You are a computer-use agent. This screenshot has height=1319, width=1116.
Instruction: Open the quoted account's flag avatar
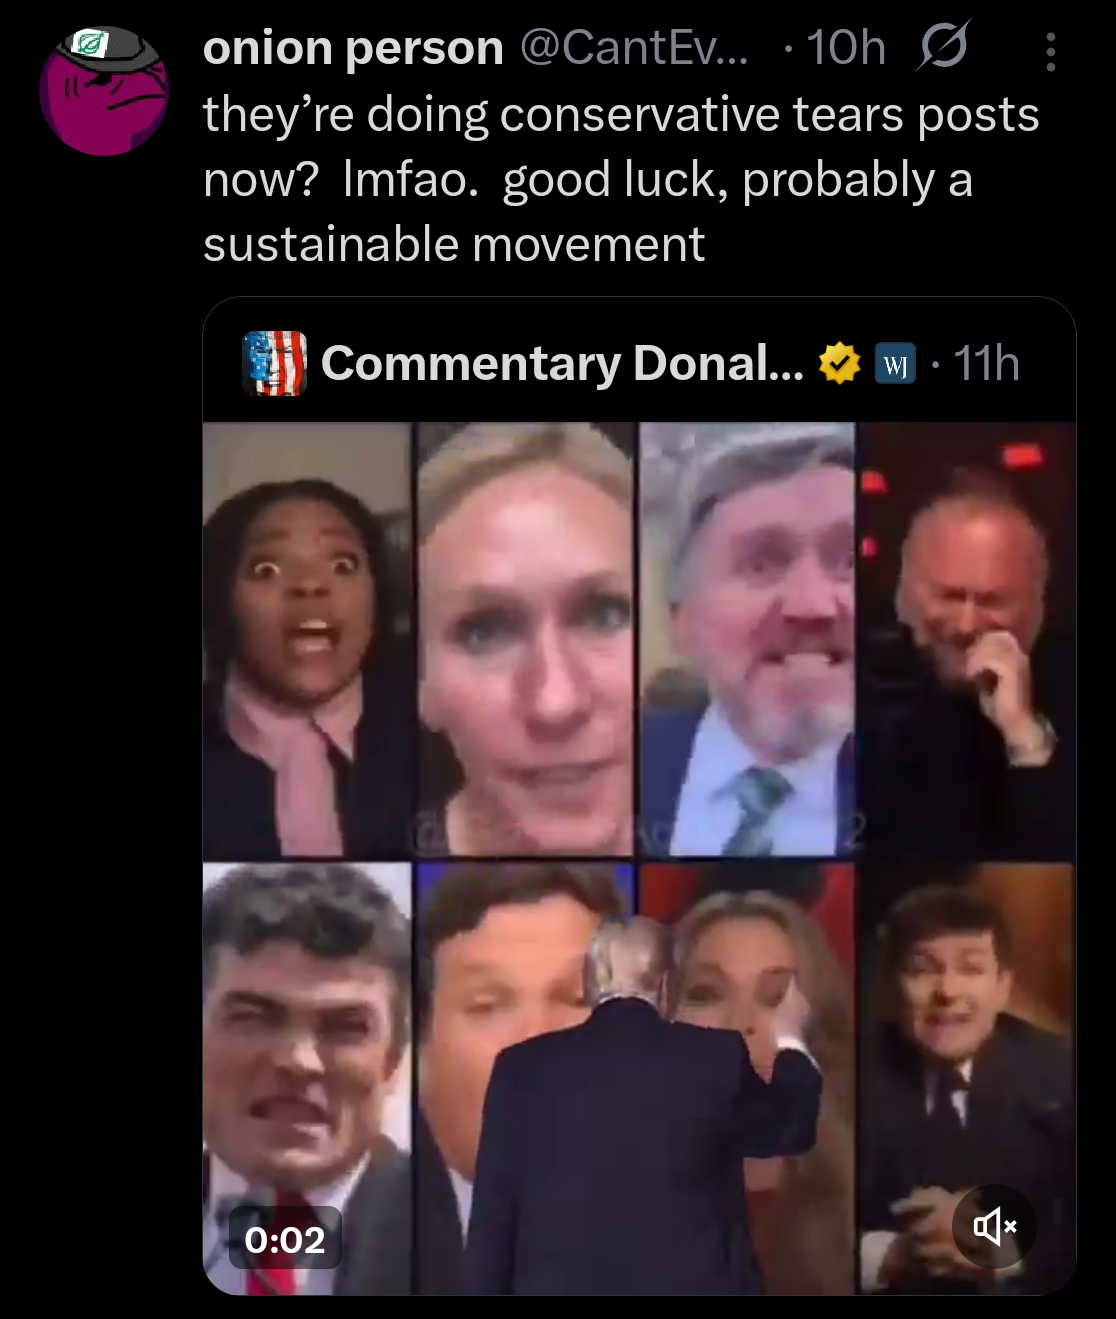click(x=275, y=364)
